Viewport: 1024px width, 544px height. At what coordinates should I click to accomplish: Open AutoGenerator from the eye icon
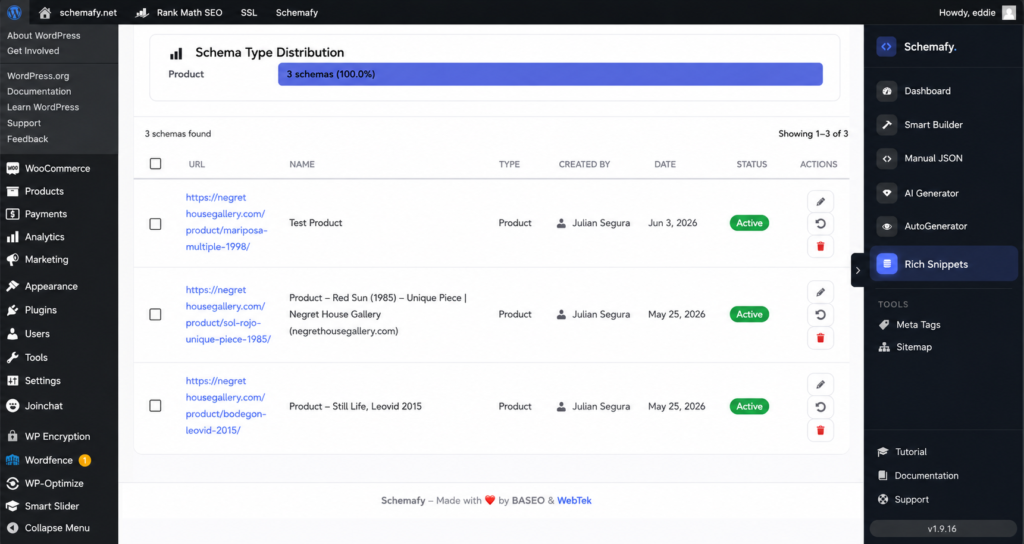tap(887, 227)
